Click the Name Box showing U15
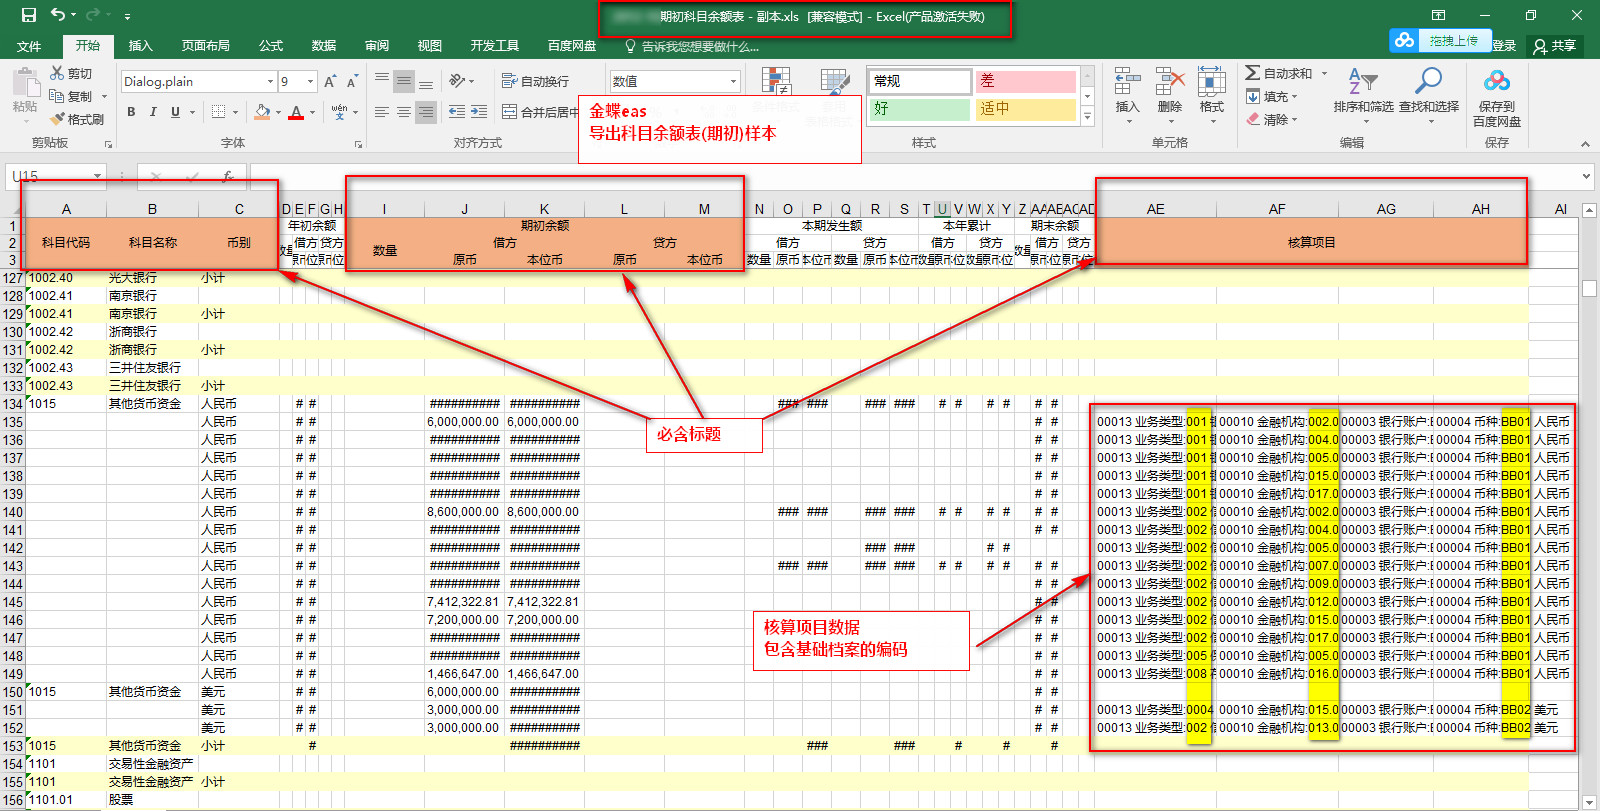 point(50,176)
